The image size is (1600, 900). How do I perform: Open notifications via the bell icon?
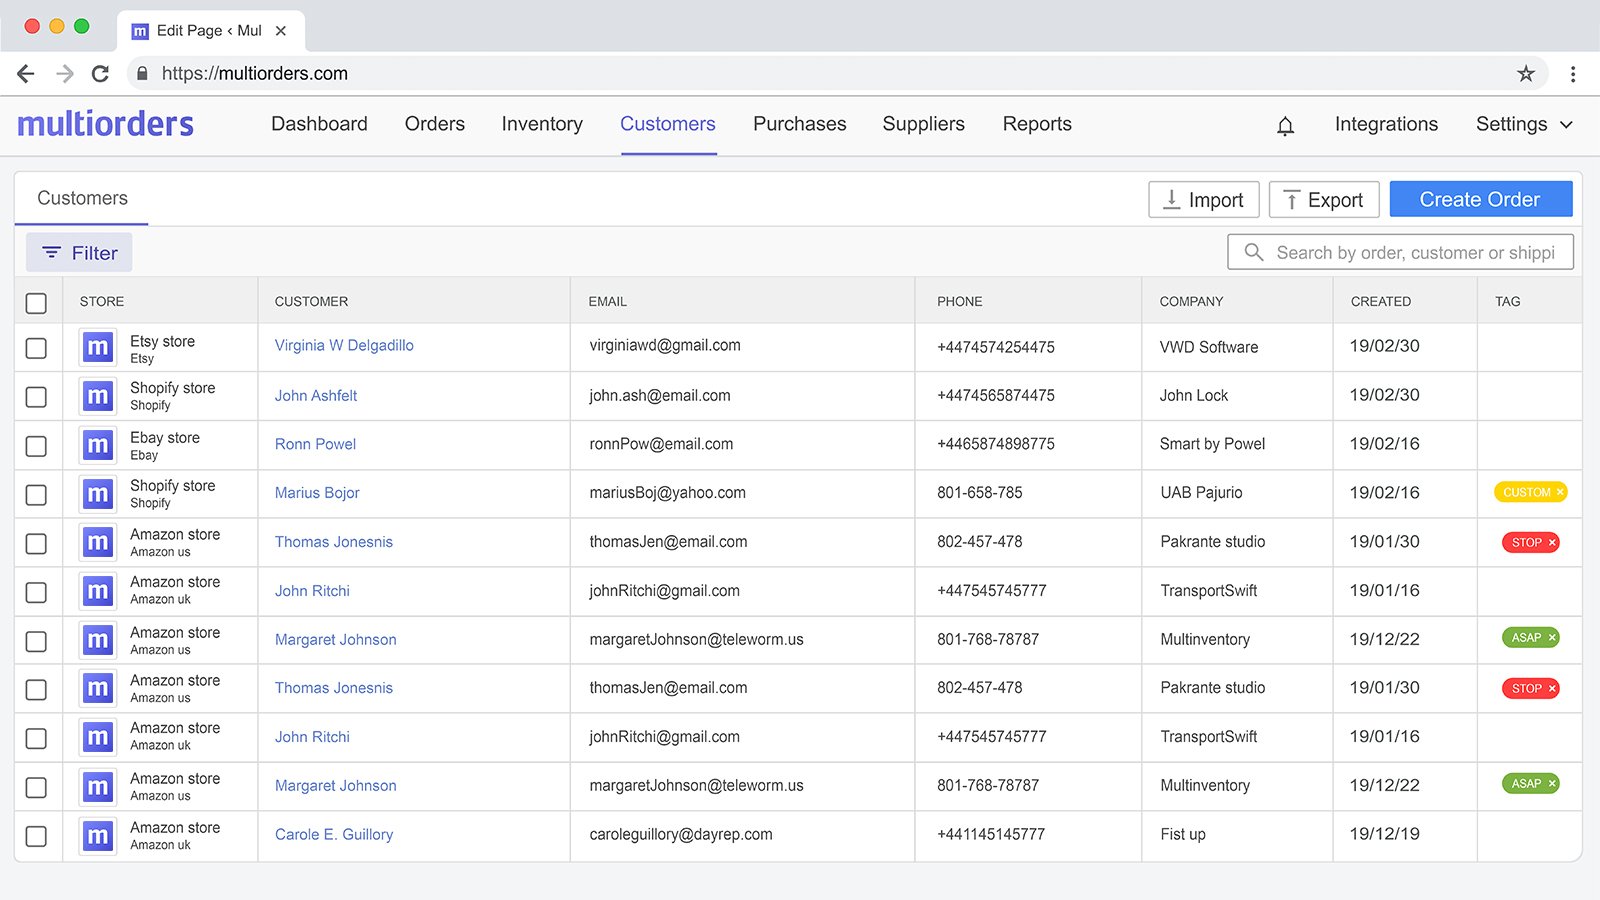tap(1285, 124)
